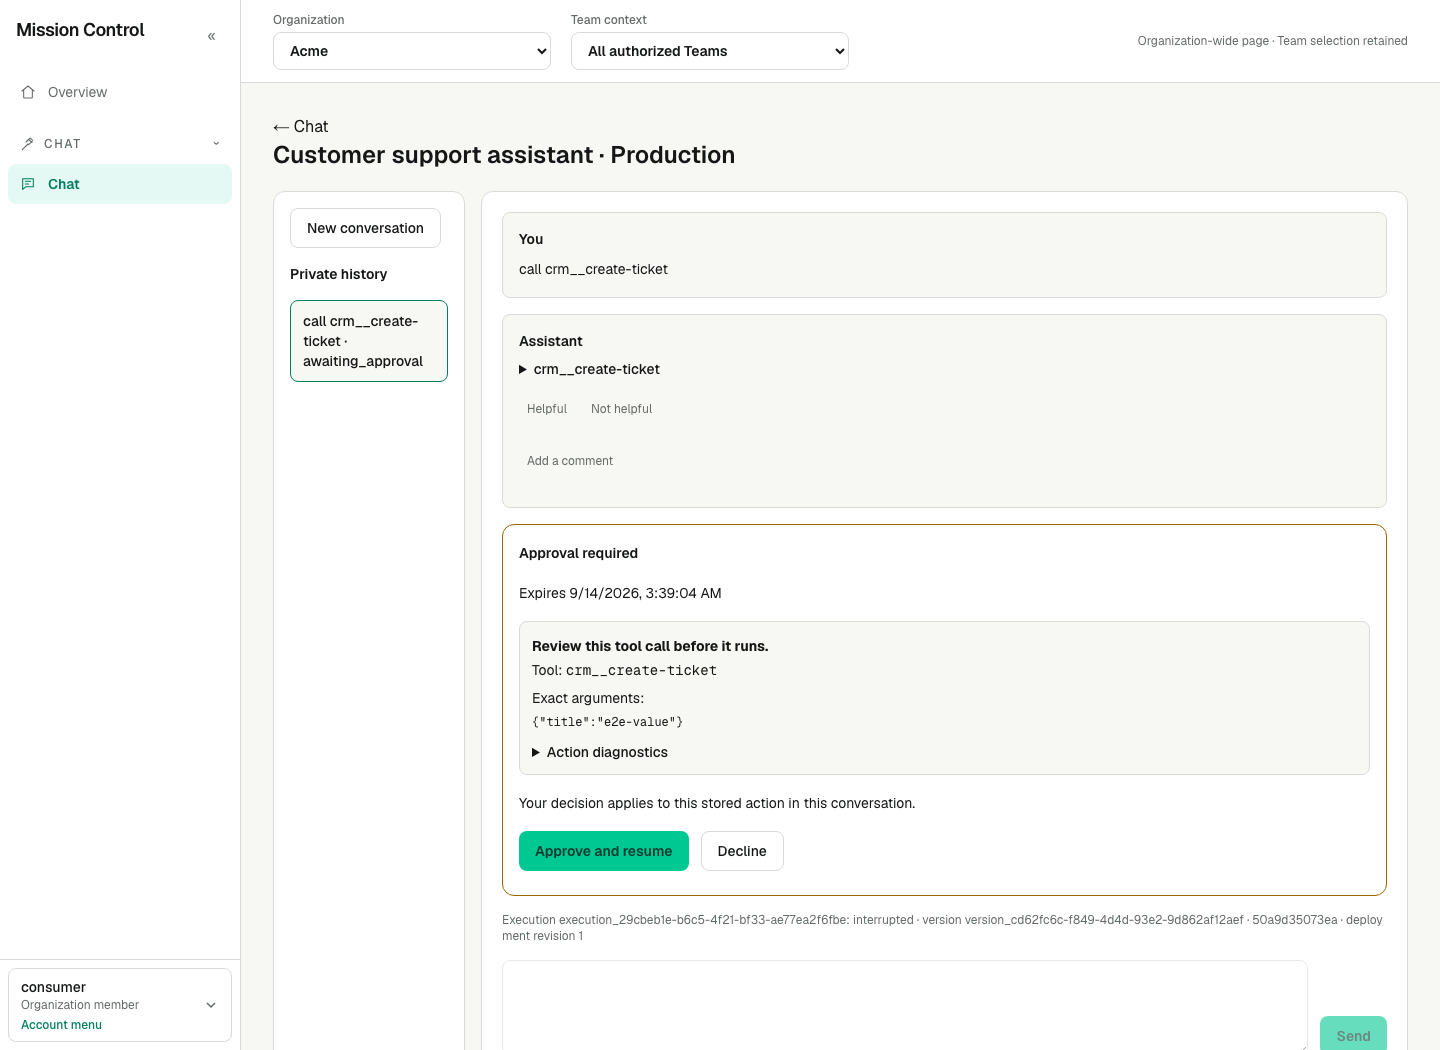Collapse the CHAT section chevron
The image size is (1440, 1050).
pyautogui.click(x=216, y=144)
